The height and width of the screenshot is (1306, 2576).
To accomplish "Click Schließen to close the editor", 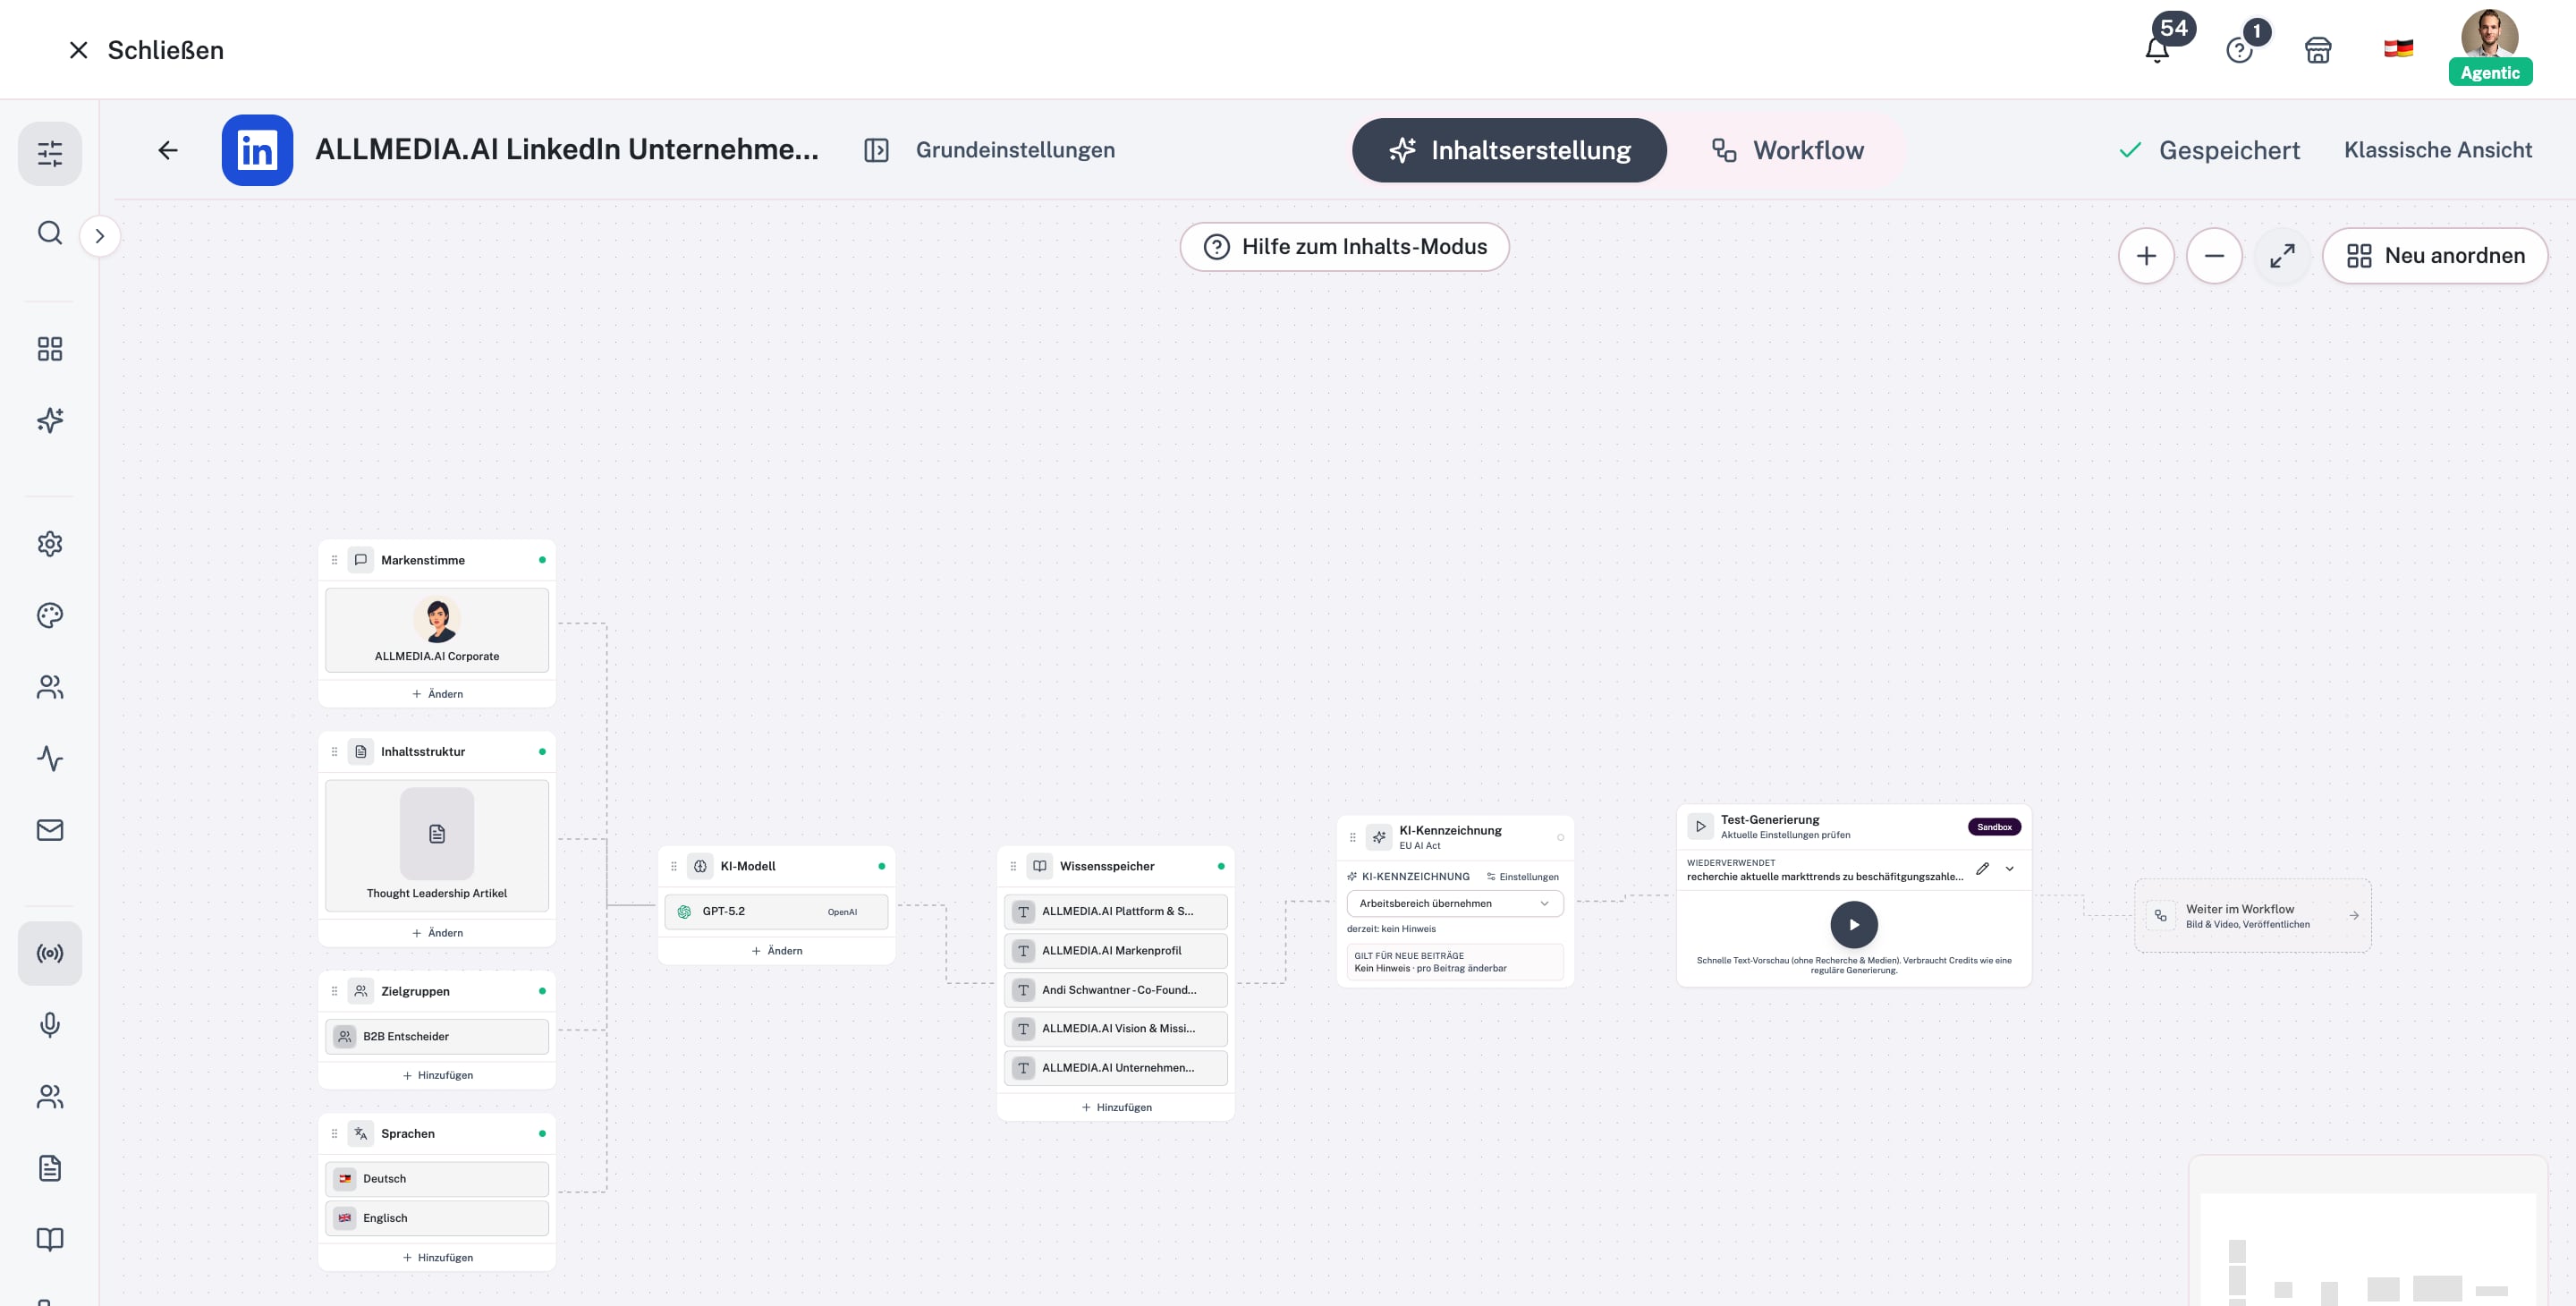I will [146, 50].
